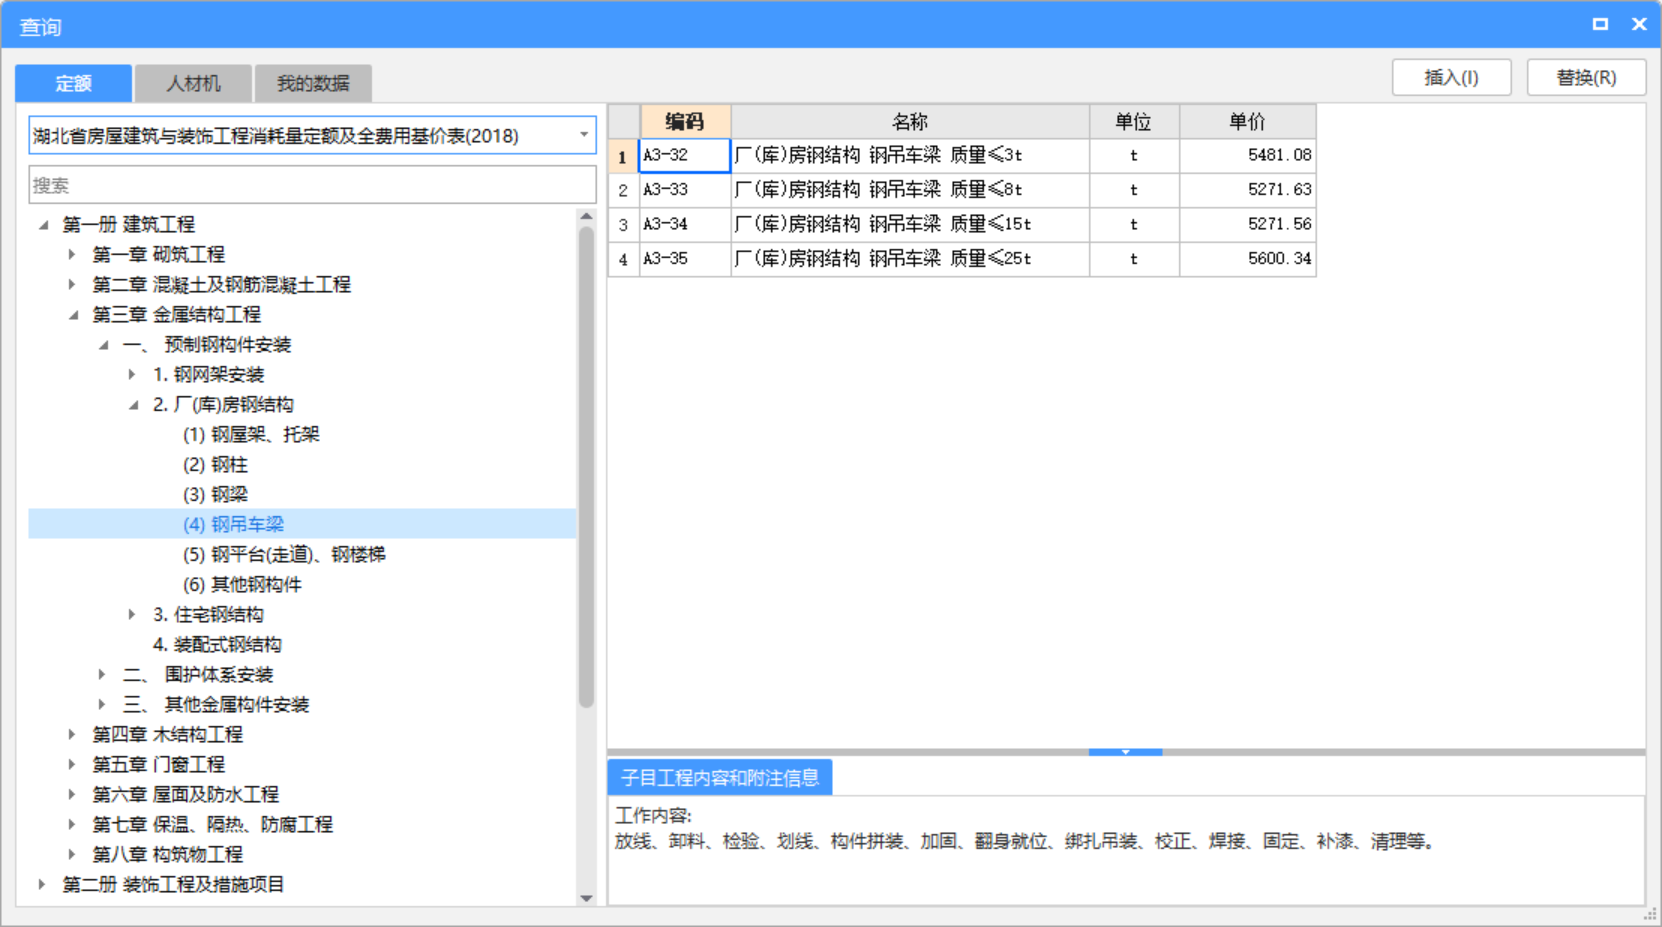Open the 子目工程内容和附注信息 tab
The height and width of the screenshot is (927, 1662).
720,777
